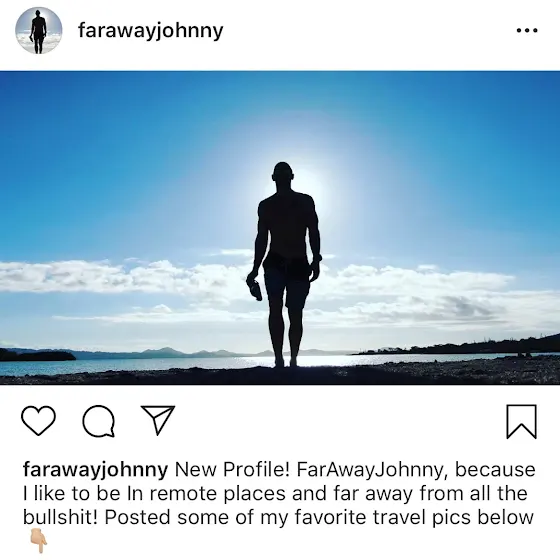Save the post with the bookmark icon
This screenshot has height=560, width=560.
click(522, 421)
